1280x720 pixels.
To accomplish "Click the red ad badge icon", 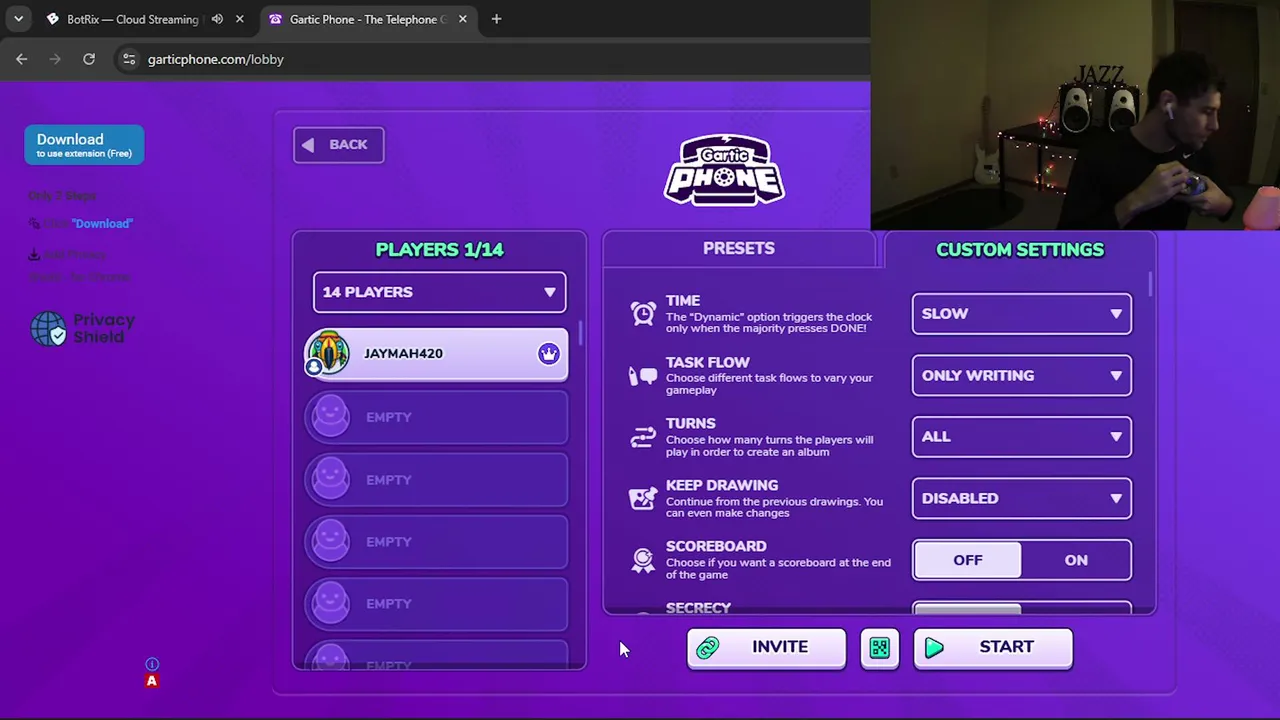I will [152, 681].
